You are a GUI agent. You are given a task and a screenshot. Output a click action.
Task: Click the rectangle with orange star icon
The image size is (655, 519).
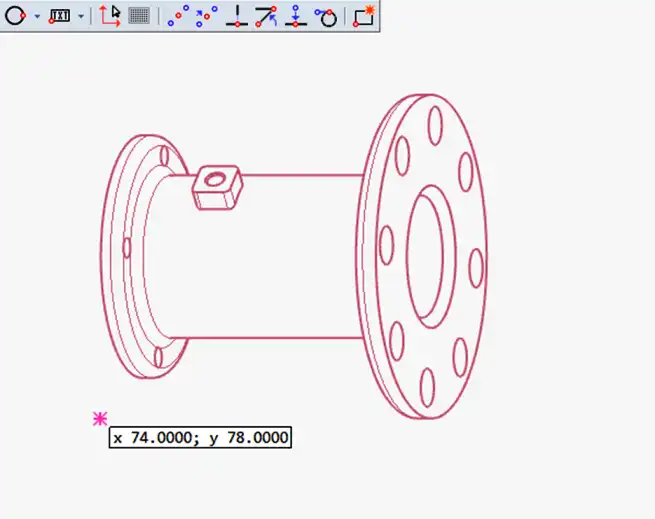[x=363, y=16]
